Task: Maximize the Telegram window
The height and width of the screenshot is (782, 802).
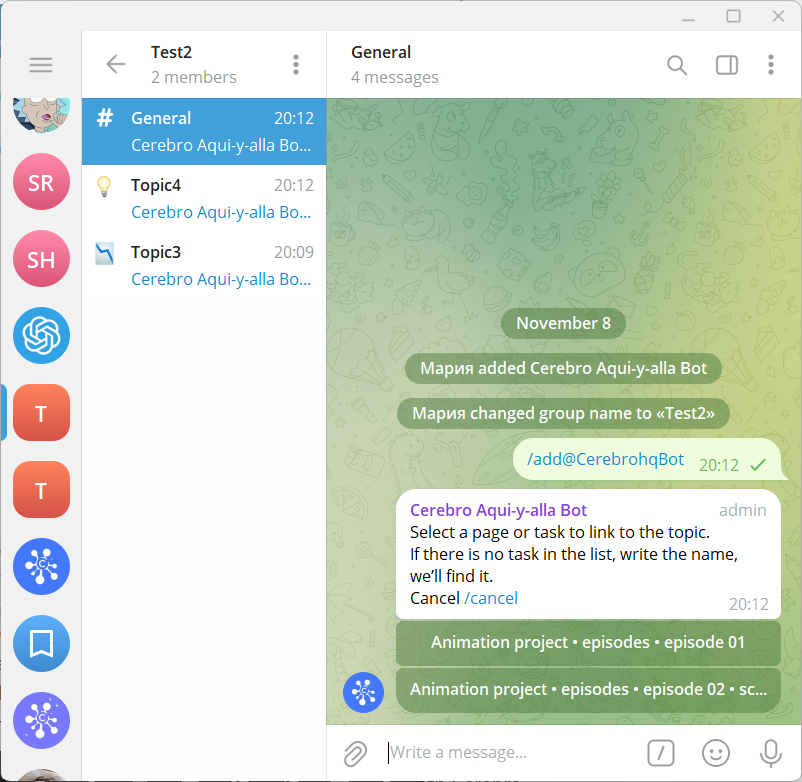Action: pyautogui.click(x=733, y=16)
